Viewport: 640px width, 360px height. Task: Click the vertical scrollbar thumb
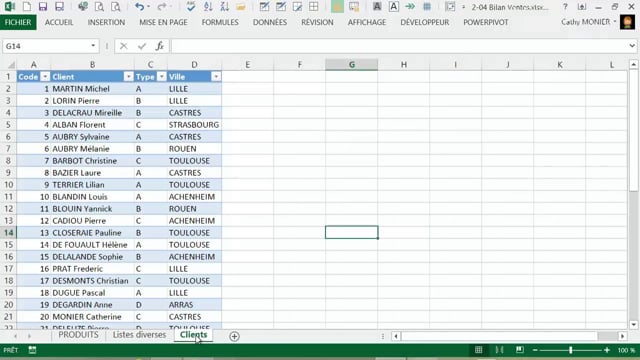633,130
